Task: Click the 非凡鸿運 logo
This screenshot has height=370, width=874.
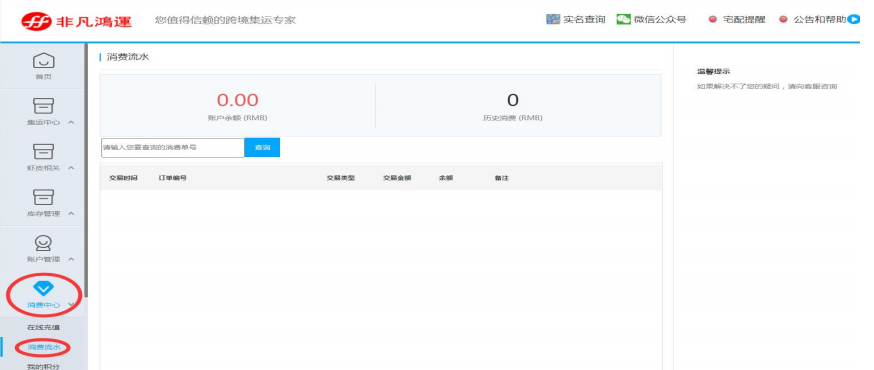Action: [76, 22]
